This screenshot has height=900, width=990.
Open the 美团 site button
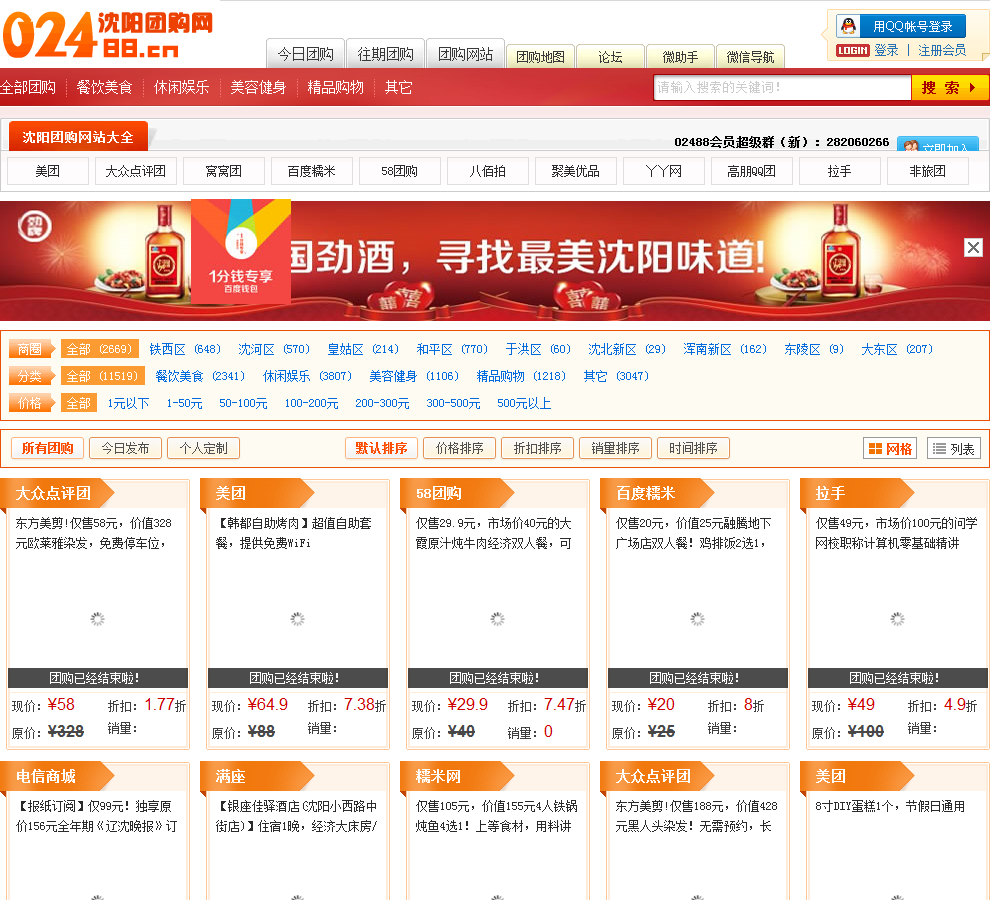click(47, 171)
